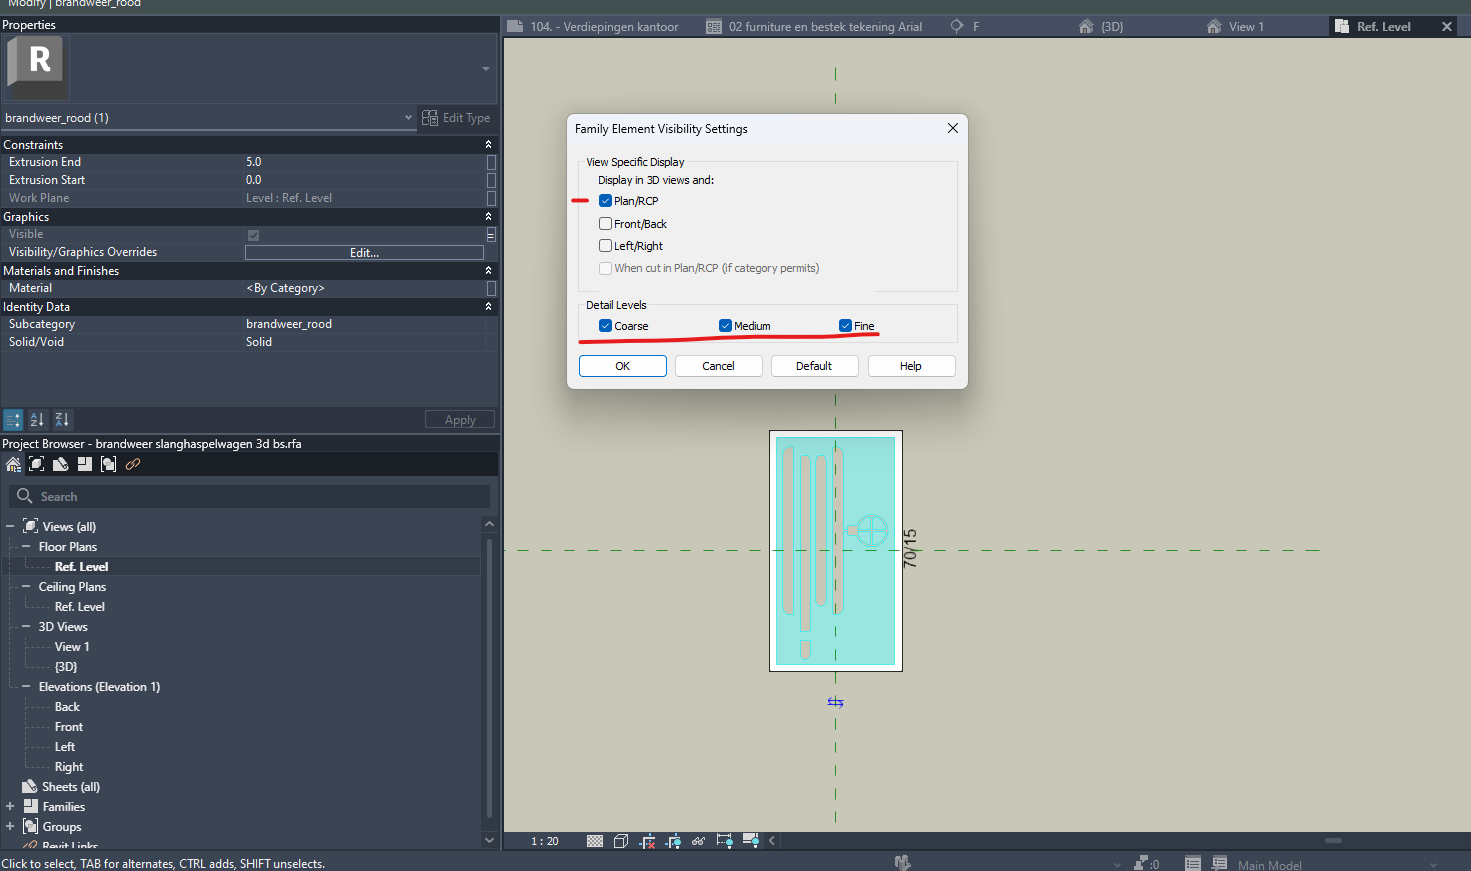The width and height of the screenshot is (1471, 871).
Task: Toggle the category grouping sort icon
Action: coord(13,420)
